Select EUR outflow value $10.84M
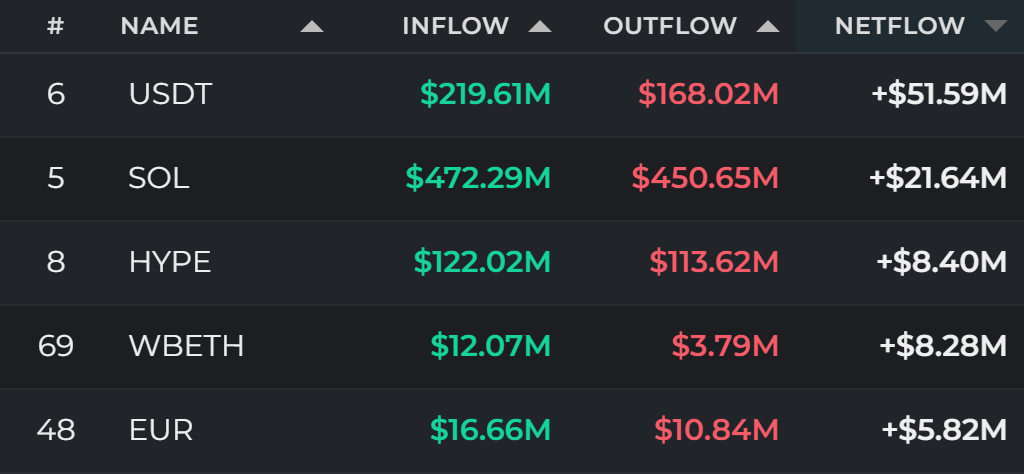This screenshot has width=1024, height=474. click(716, 430)
